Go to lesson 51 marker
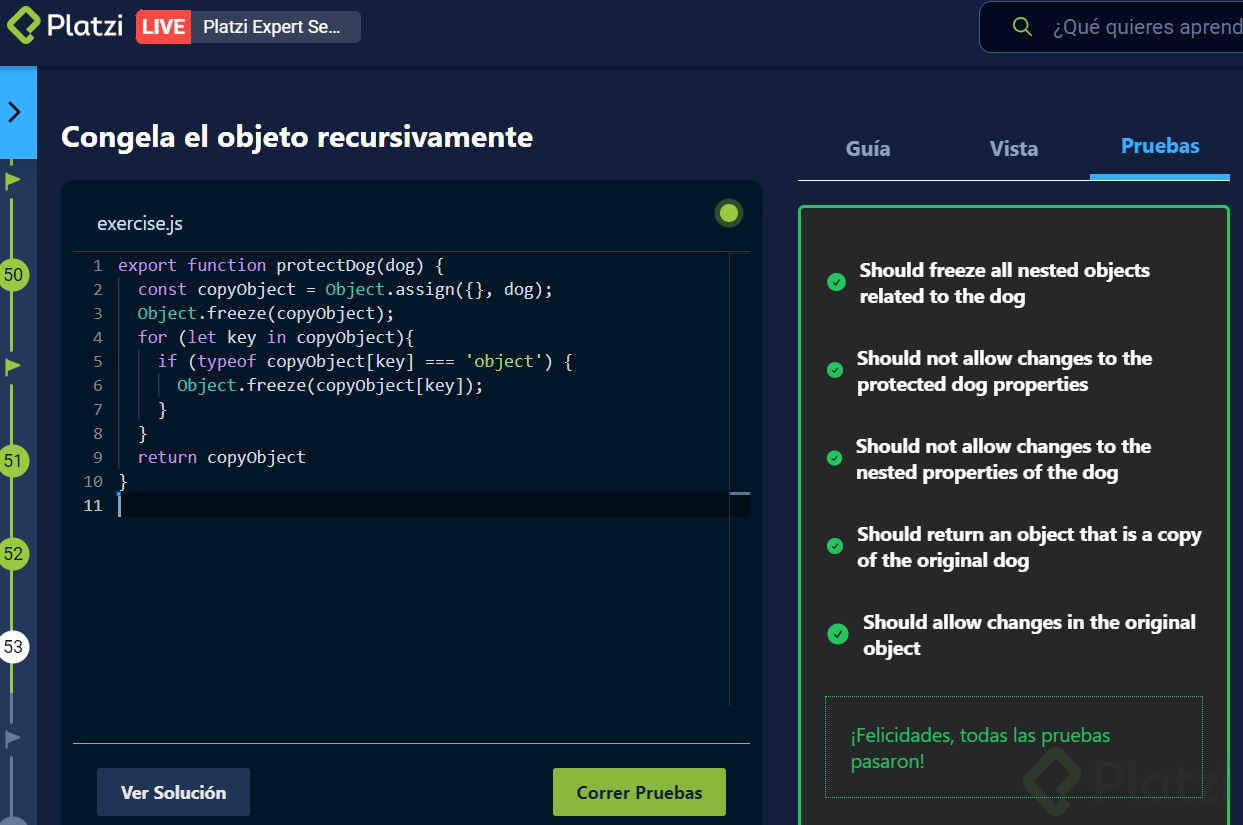Screen dimensions: 1243x825 coord(13,461)
